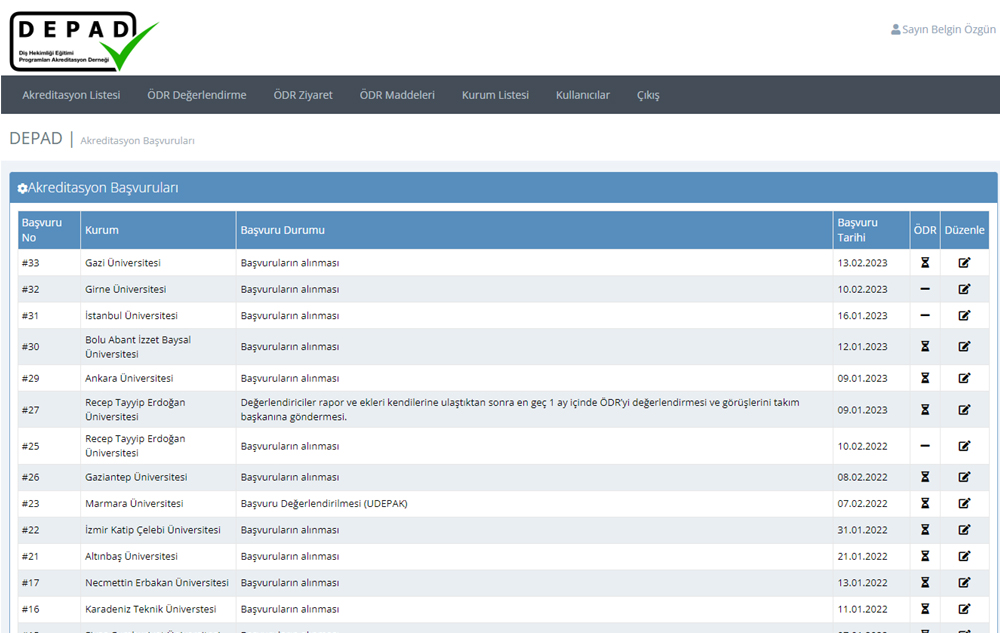1000x633 pixels.
Task: Open the Akreditasyon Listesi menu
Action: (x=71, y=95)
